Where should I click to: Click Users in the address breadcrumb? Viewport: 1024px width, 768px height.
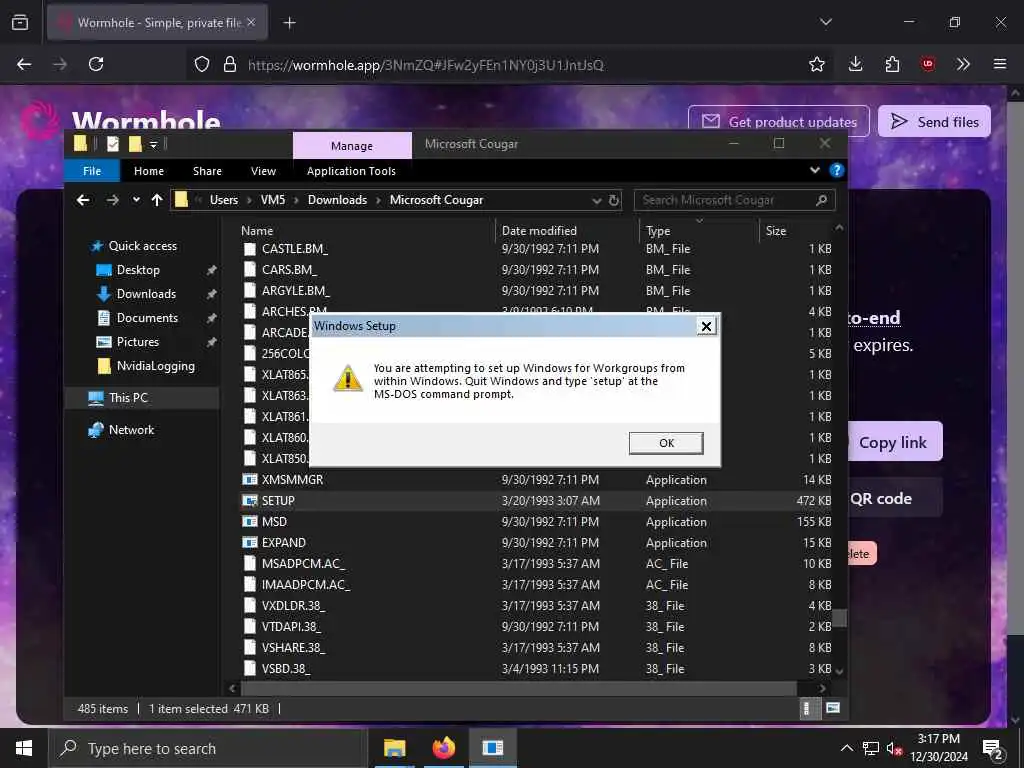coord(224,200)
